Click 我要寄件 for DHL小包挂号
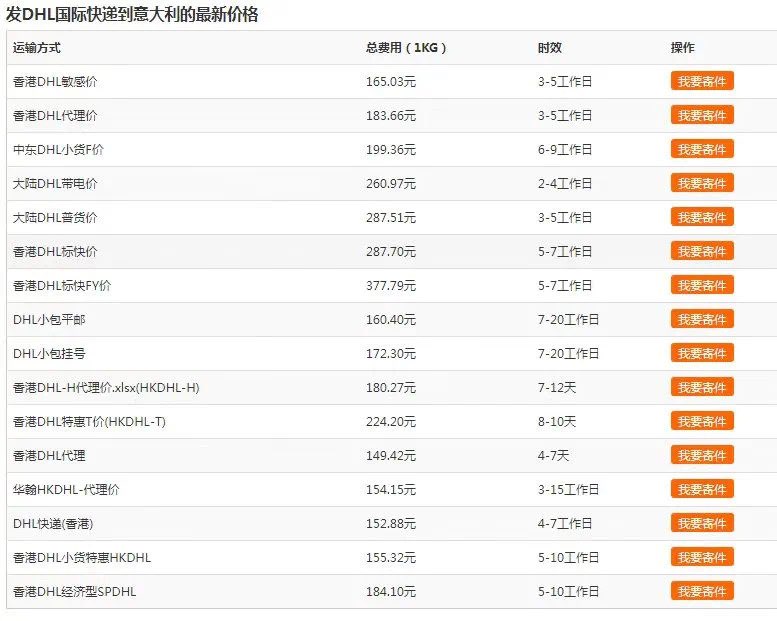Viewport: 777px width, 621px height. [x=702, y=353]
